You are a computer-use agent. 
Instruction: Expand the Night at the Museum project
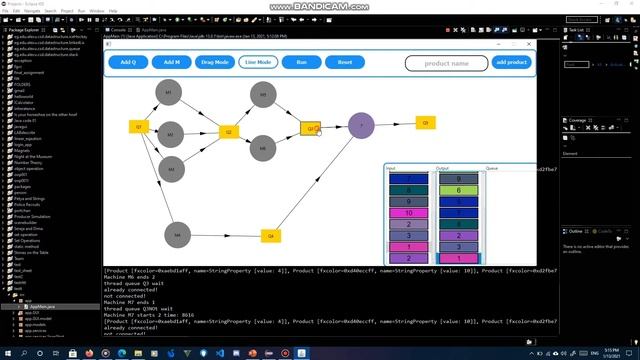coord(3,156)
